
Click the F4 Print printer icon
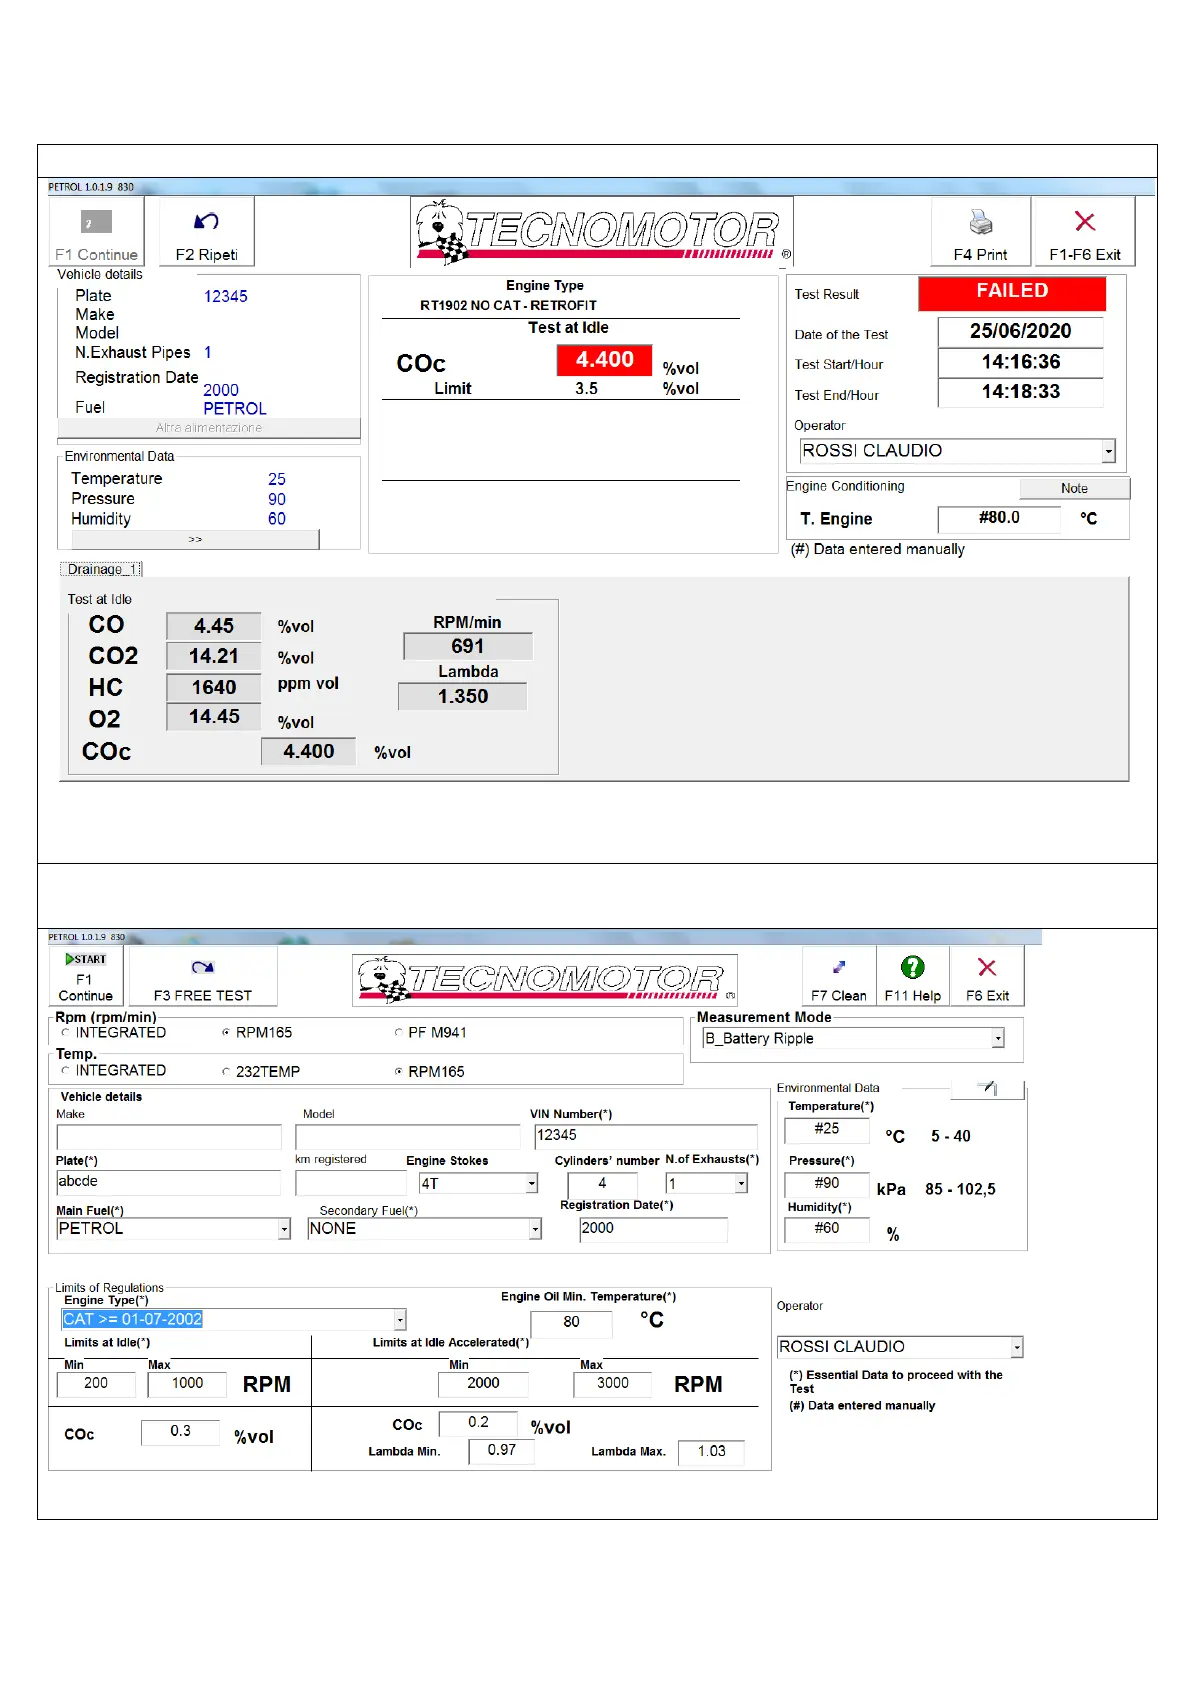(x=980, y=222)
